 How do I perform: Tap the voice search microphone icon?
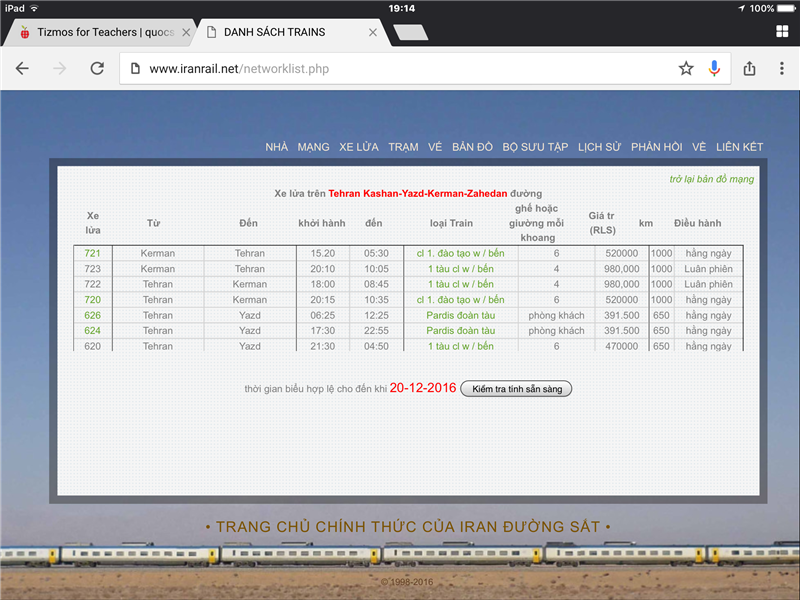pos(714,68)
